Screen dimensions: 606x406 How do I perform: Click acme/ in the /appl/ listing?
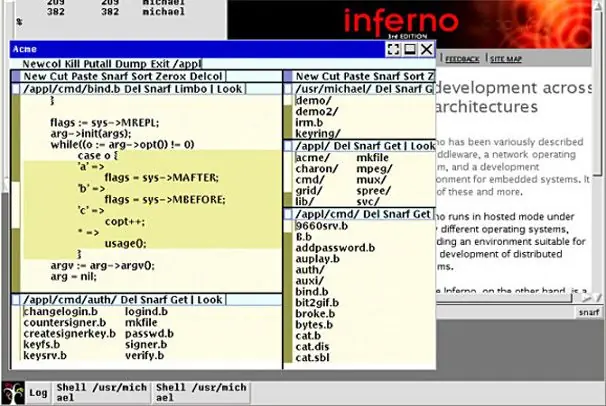[313, 158]
